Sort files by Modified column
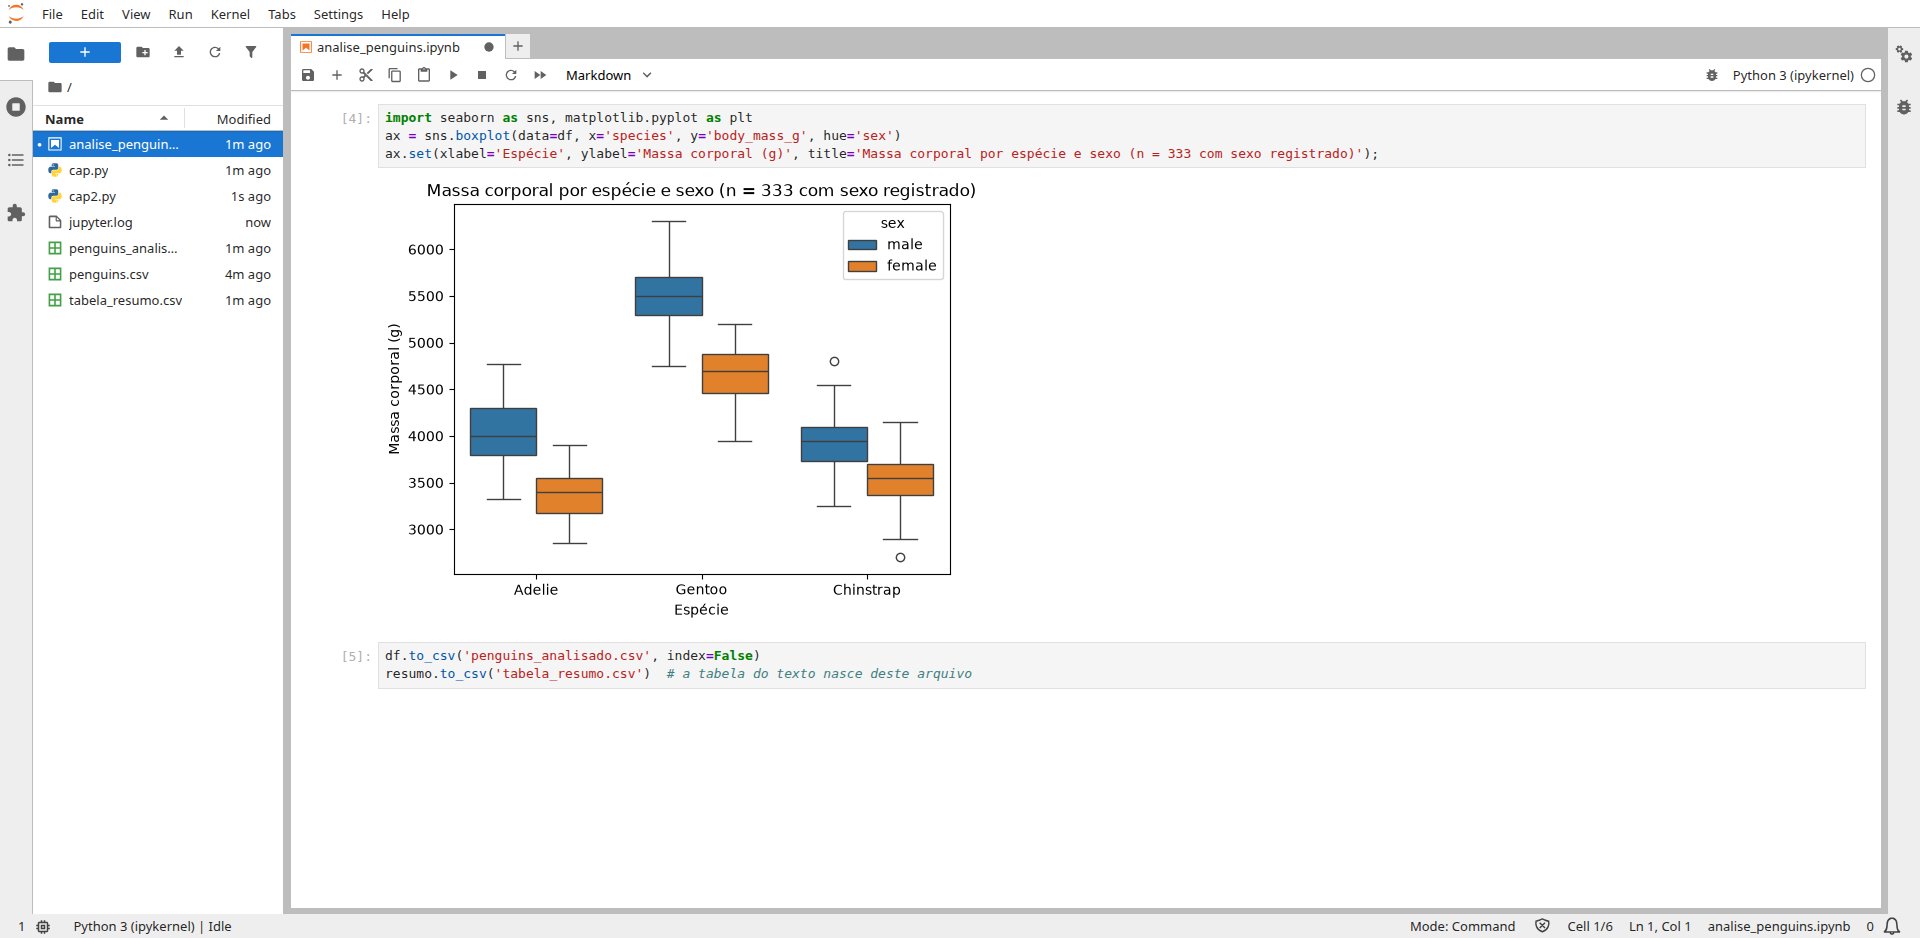This screenshot has height=938, width=1920. 233,118
